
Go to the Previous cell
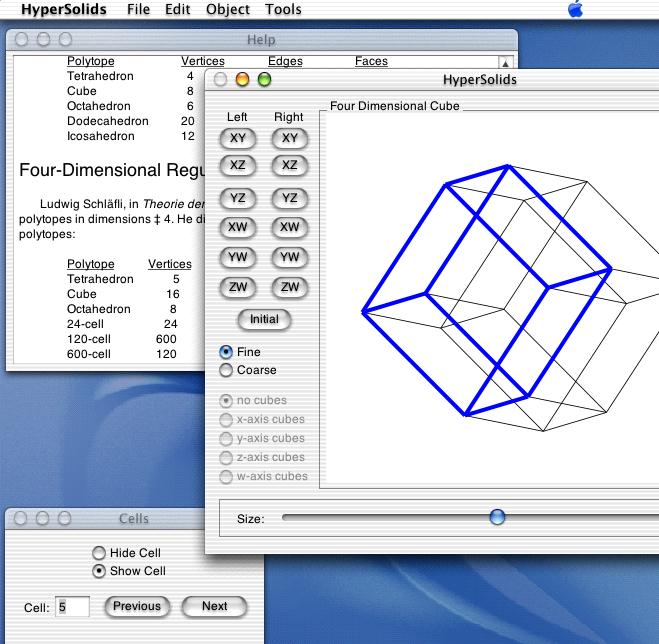pyautogui.click(x=137, y=606)
